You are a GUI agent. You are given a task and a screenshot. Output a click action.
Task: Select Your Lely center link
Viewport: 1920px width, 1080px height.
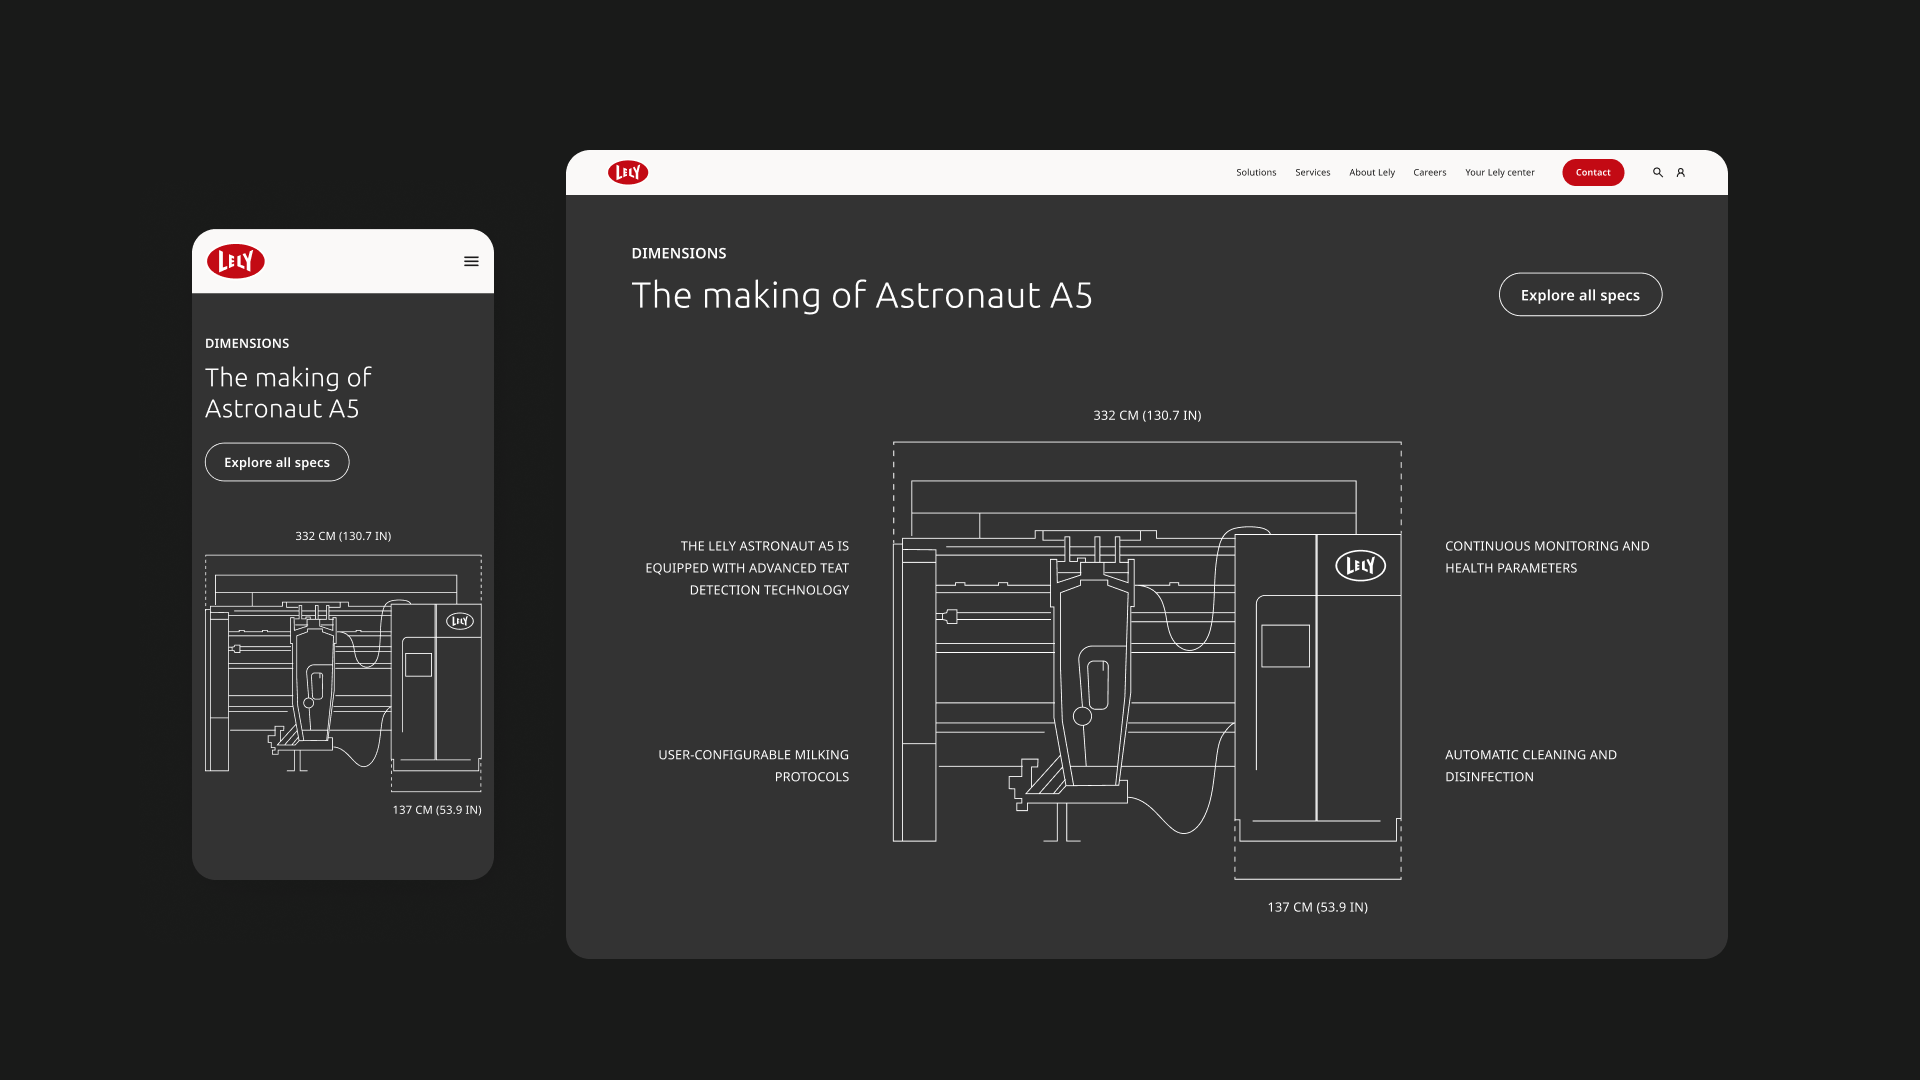[x=1499, y=173]
